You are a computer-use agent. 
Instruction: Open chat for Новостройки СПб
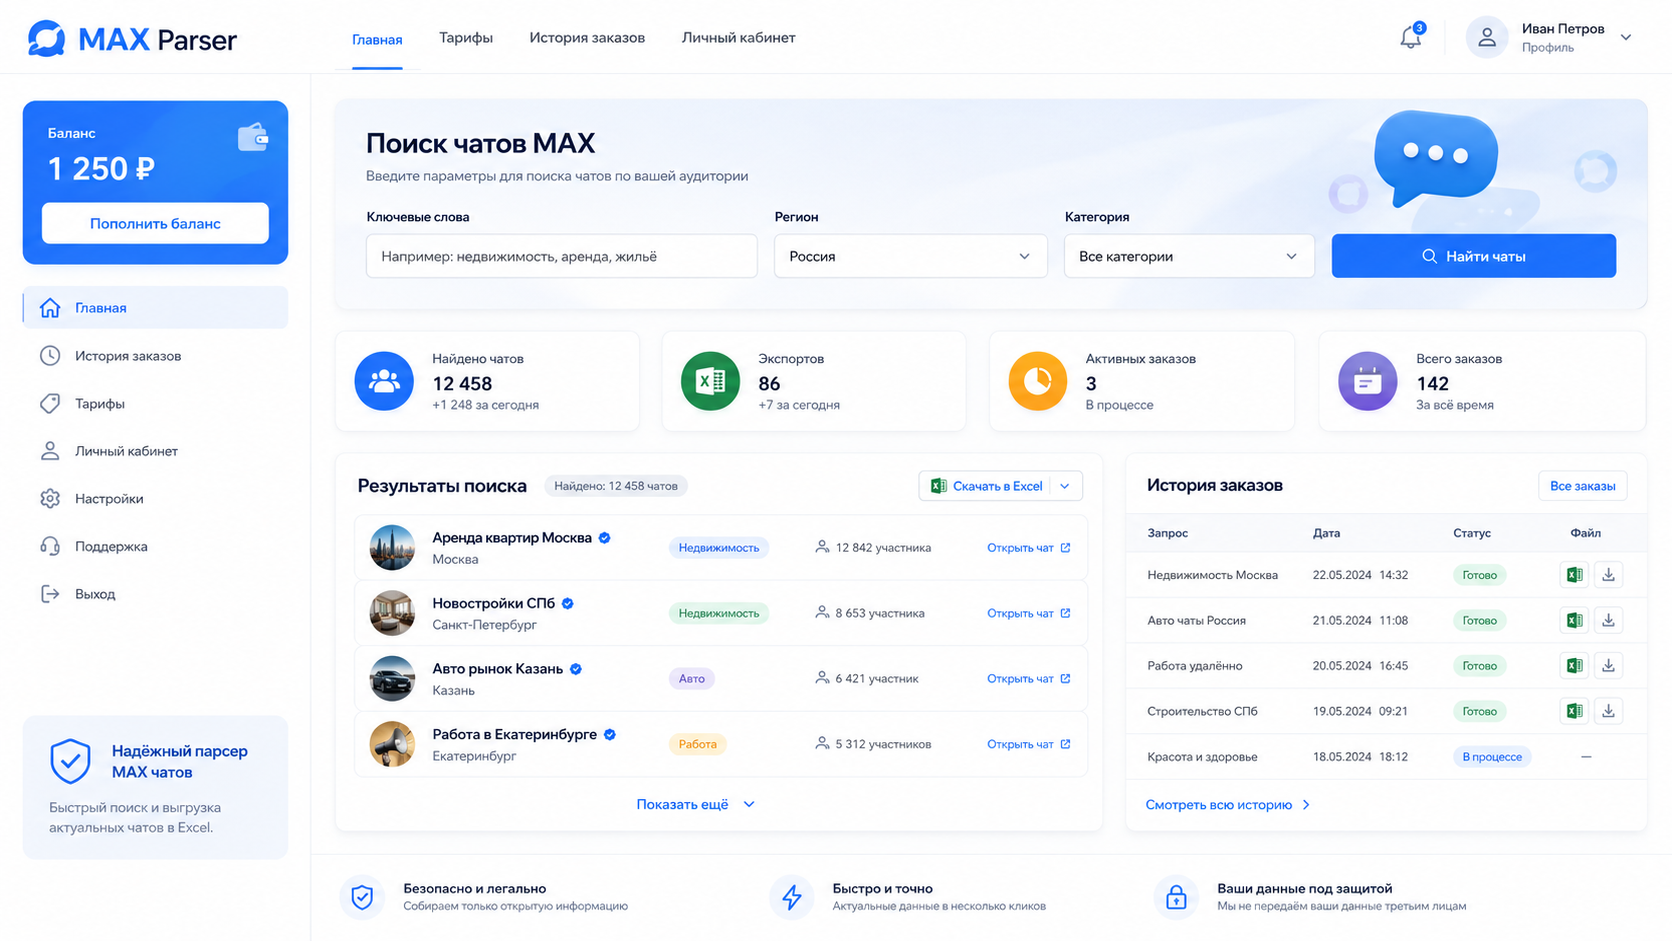coord(1028,613)
